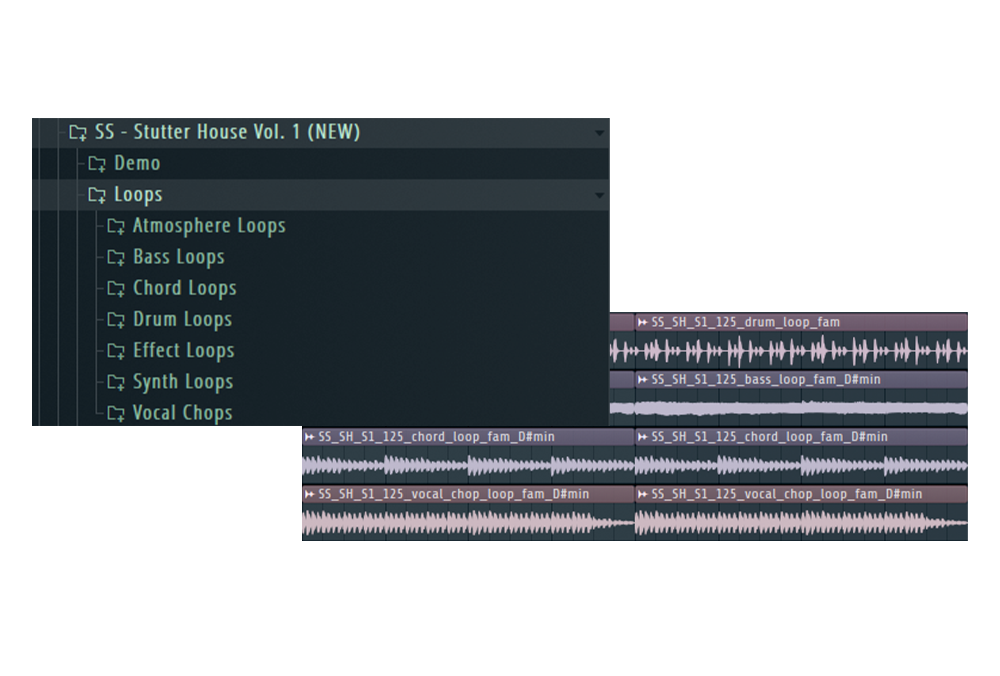1000x676 pixels.
Task: Click the Drum Loops folder icon
Action: click(116, 320)
